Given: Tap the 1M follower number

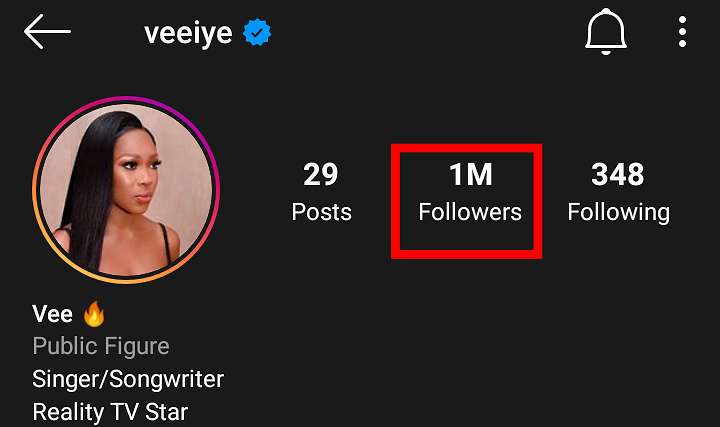Looking at the screenshot, I should pyautogui.click(x=471, y=174).
